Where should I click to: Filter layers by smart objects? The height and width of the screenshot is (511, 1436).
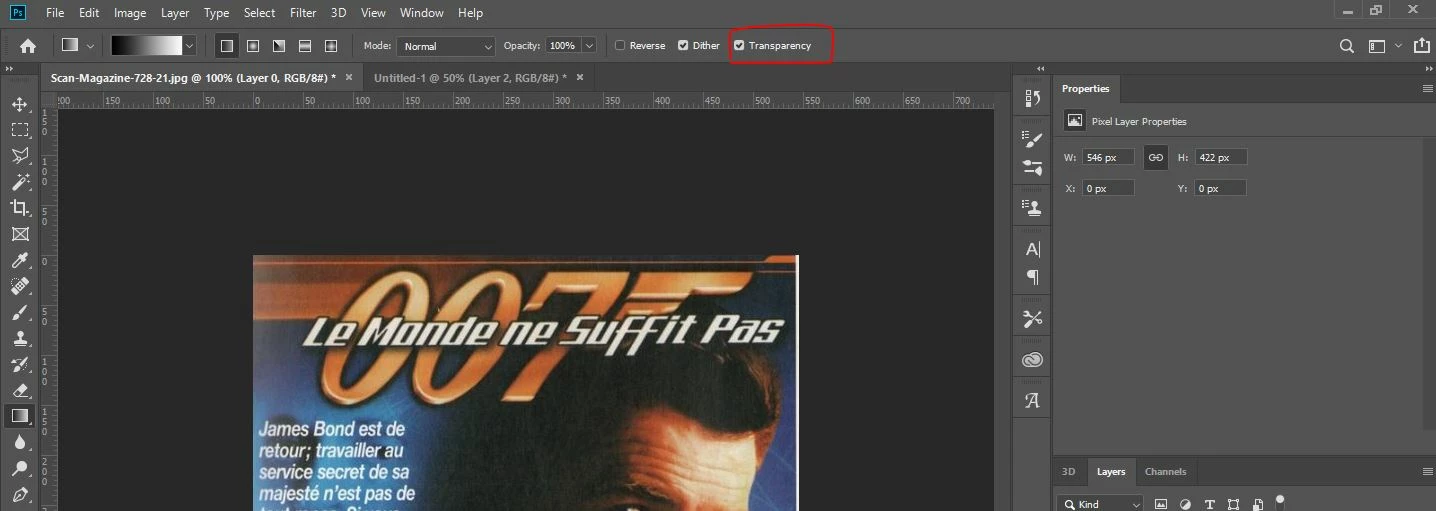1258,505
